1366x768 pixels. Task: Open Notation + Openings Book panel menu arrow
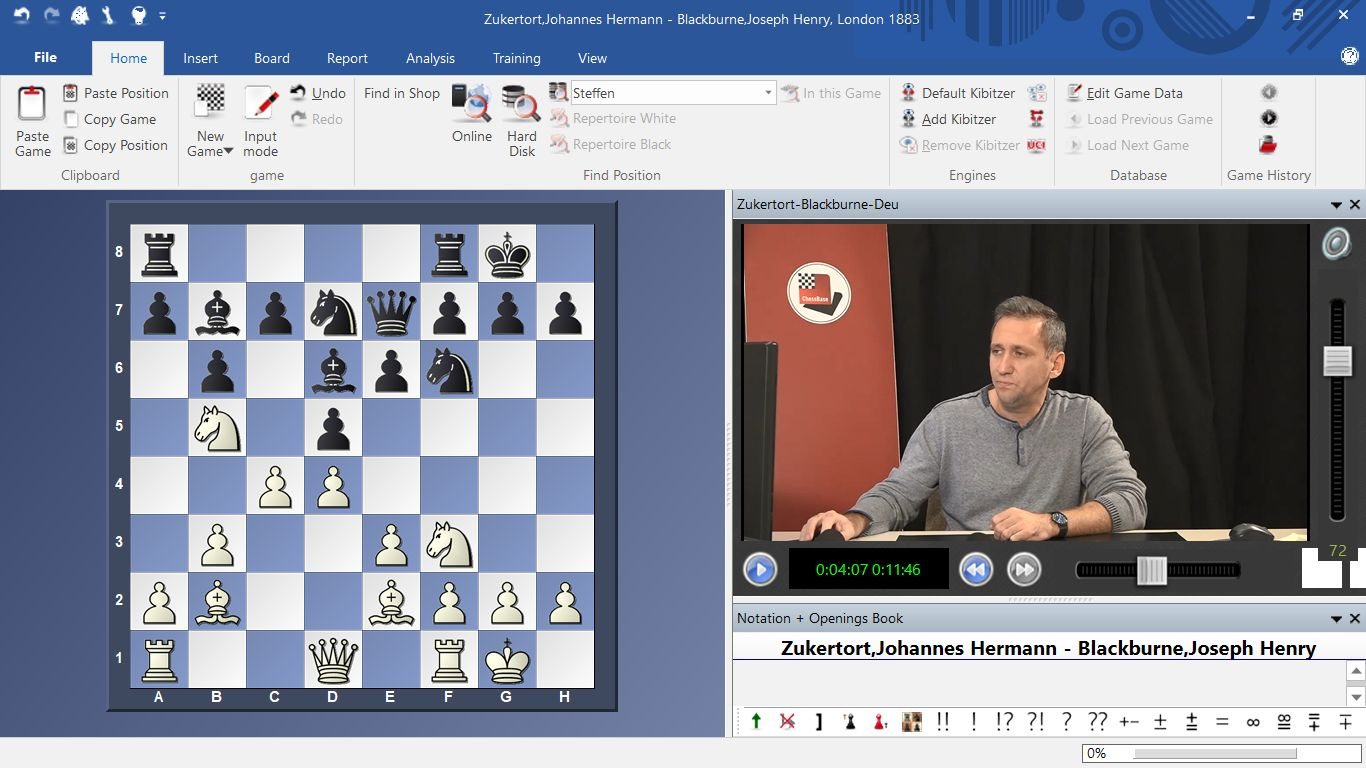tap(1336, 619)
